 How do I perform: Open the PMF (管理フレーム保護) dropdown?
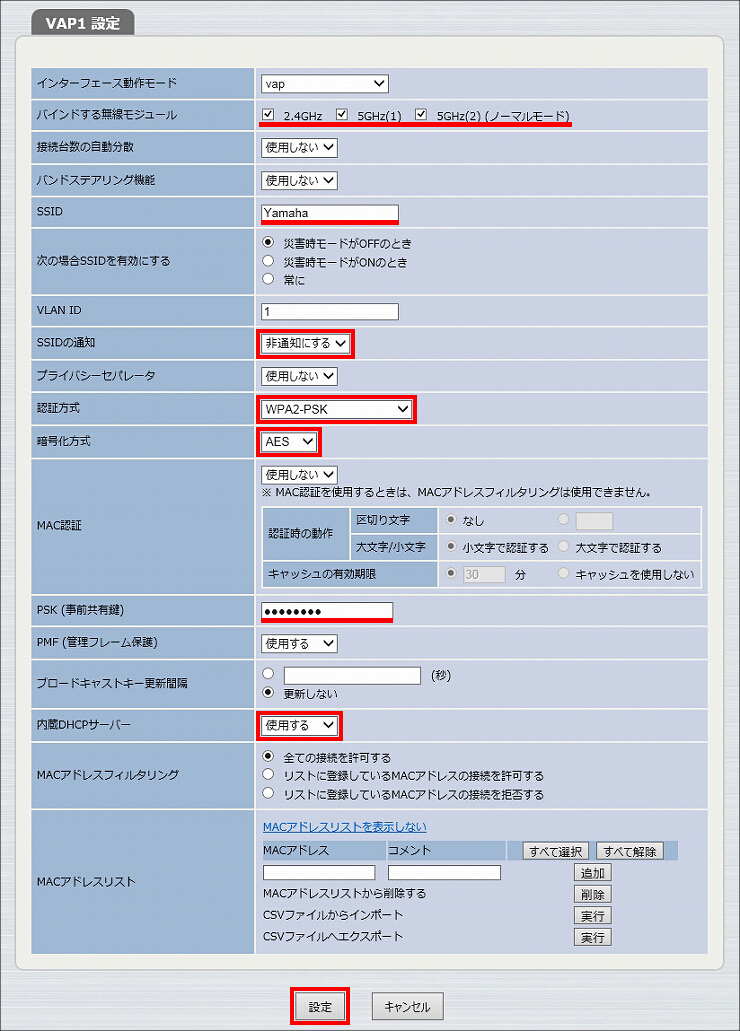(299, 644)
